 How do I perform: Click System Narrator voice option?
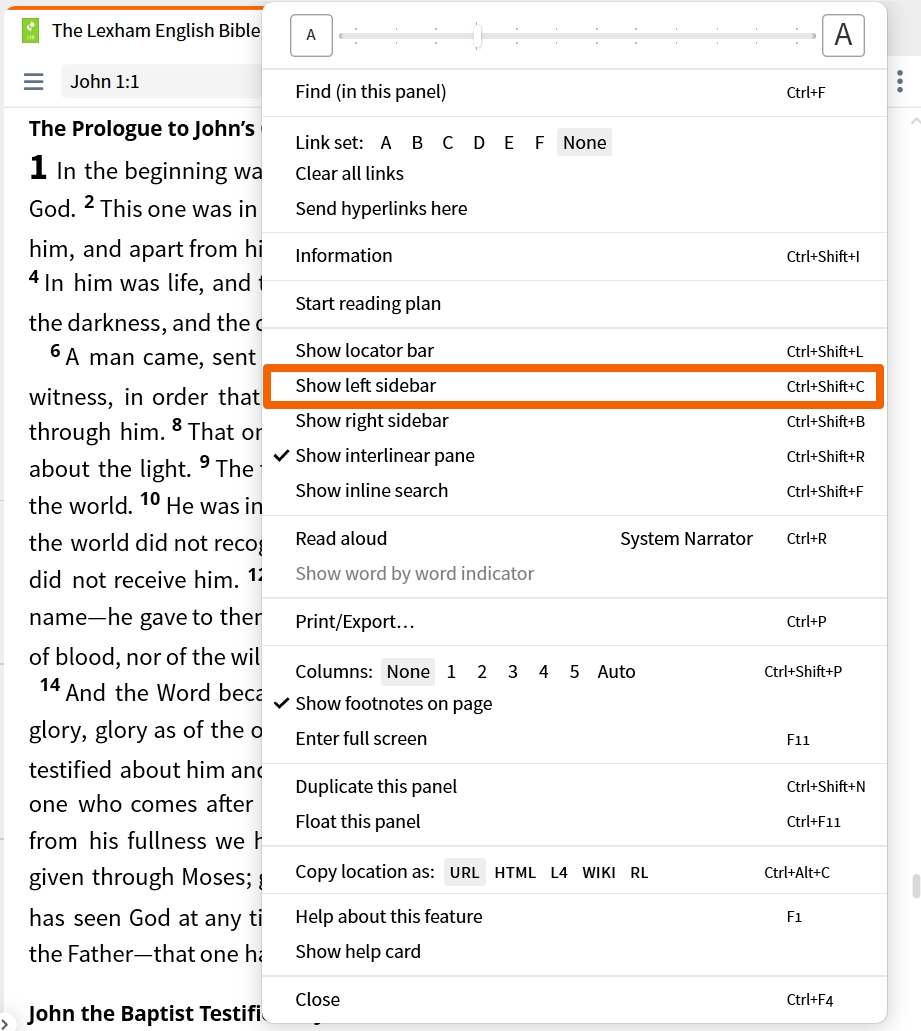coord(686,539)
